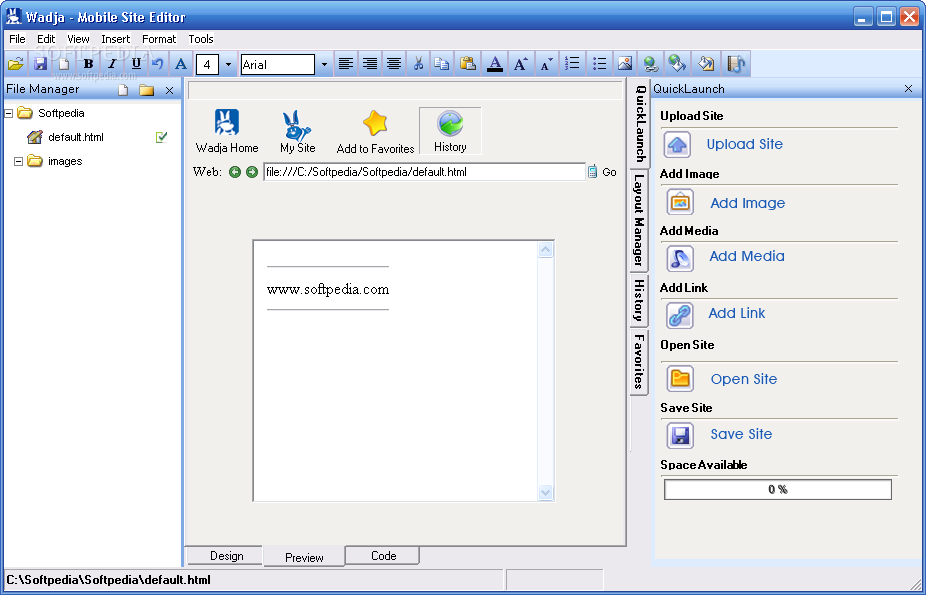Screen dimensions: 926x595
Task: Open the Favorites vertical side tab
Action: 639,362
